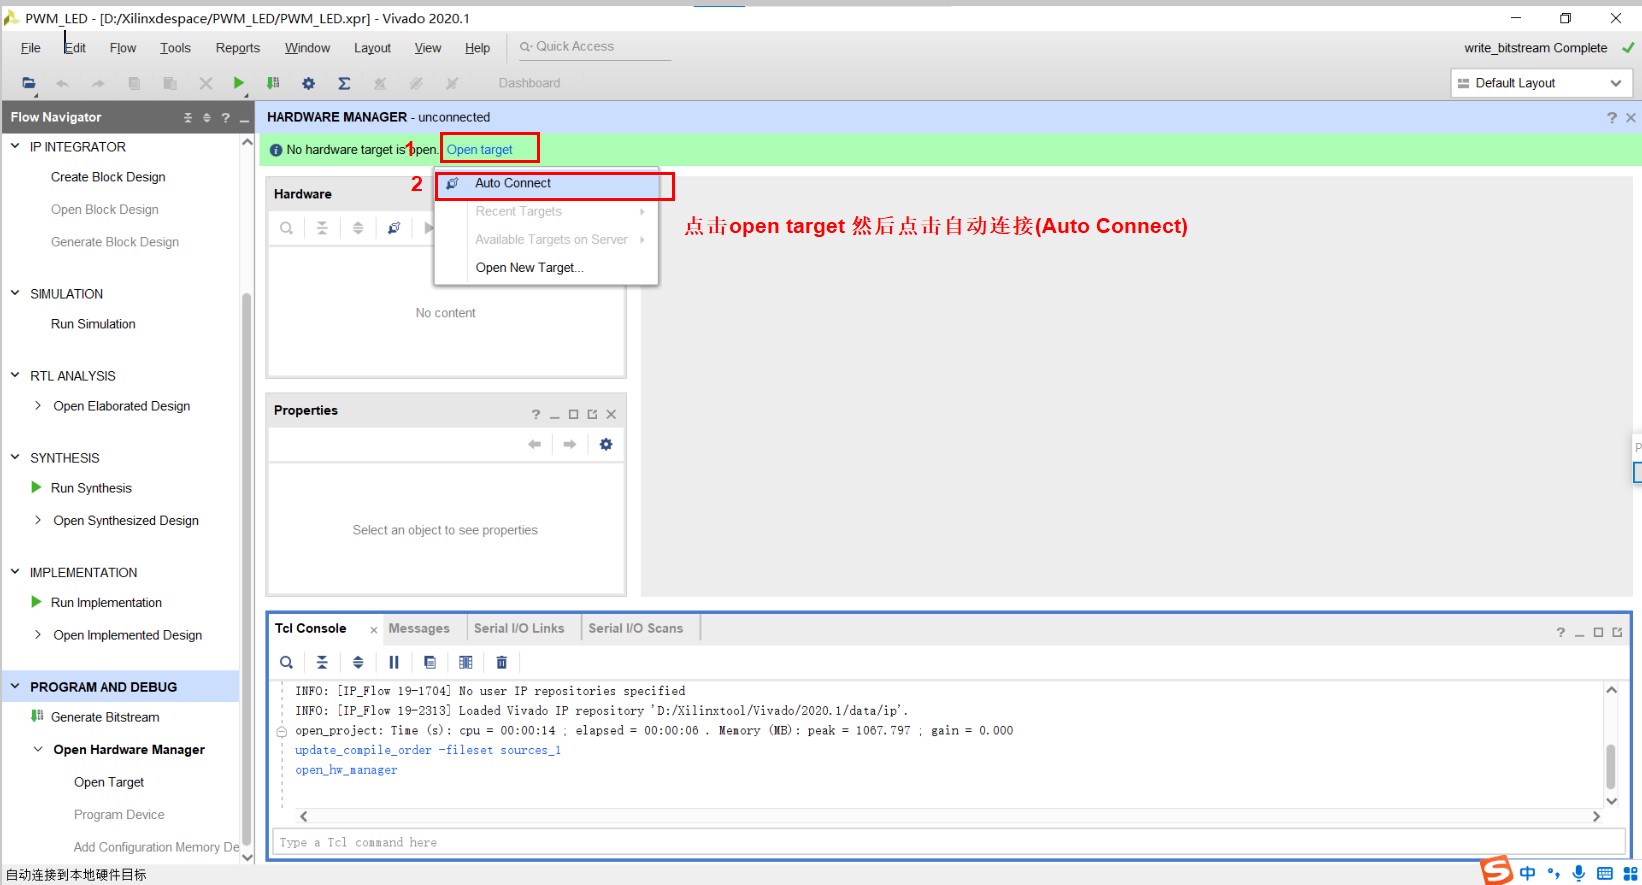Viewport: 1642px width, 885px height.
Task: Collapse the IP INTEGRATOR section
Action: 15,146
